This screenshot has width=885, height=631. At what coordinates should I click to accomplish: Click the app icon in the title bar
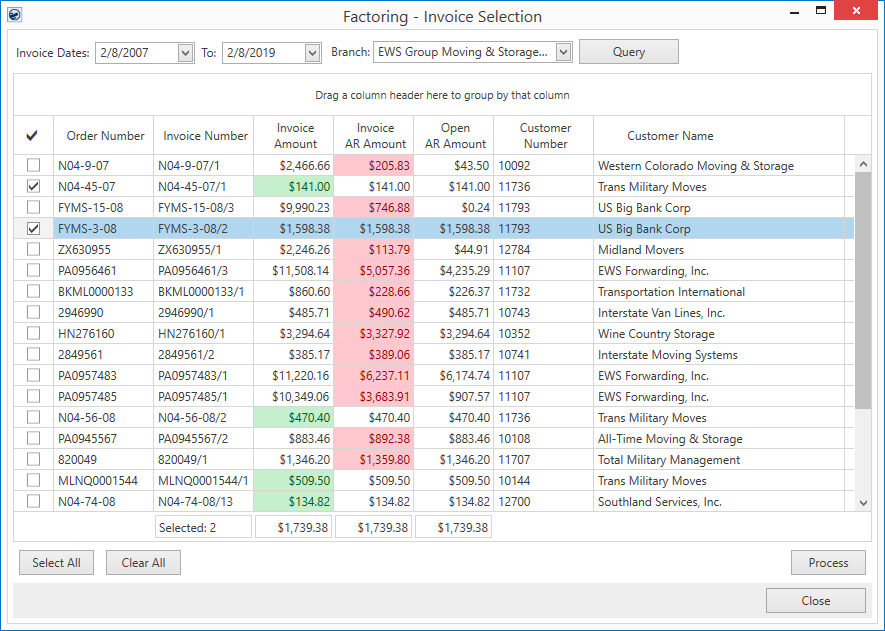pyautogui.click(x=14, y=16)
